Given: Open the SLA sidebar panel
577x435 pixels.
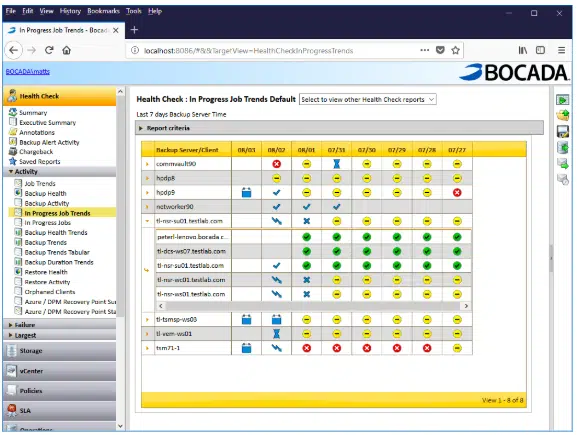Looking at the screenshot, I should pos(60,411).
